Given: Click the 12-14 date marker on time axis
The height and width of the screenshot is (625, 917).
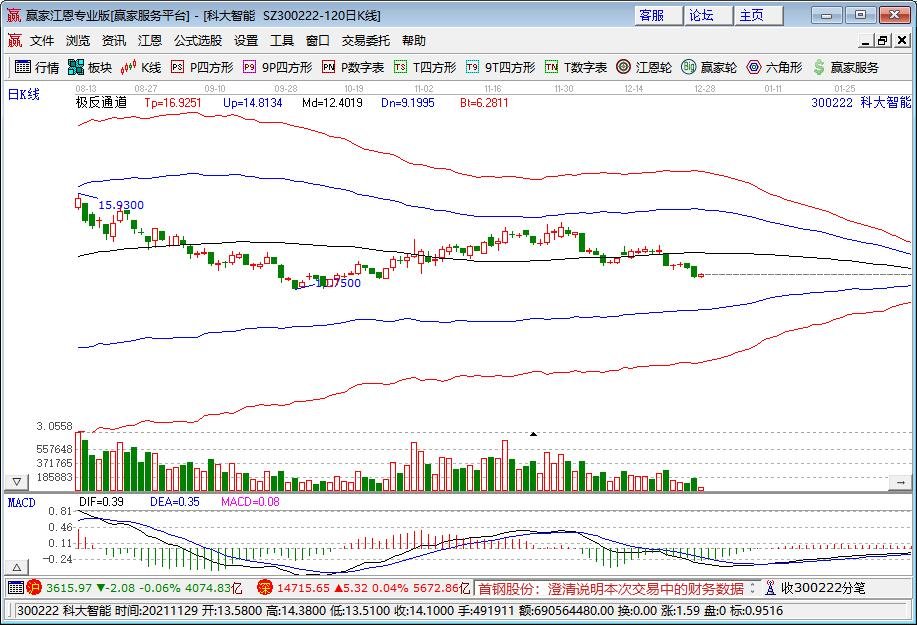Looking at the screenshot, I should 633,89.
